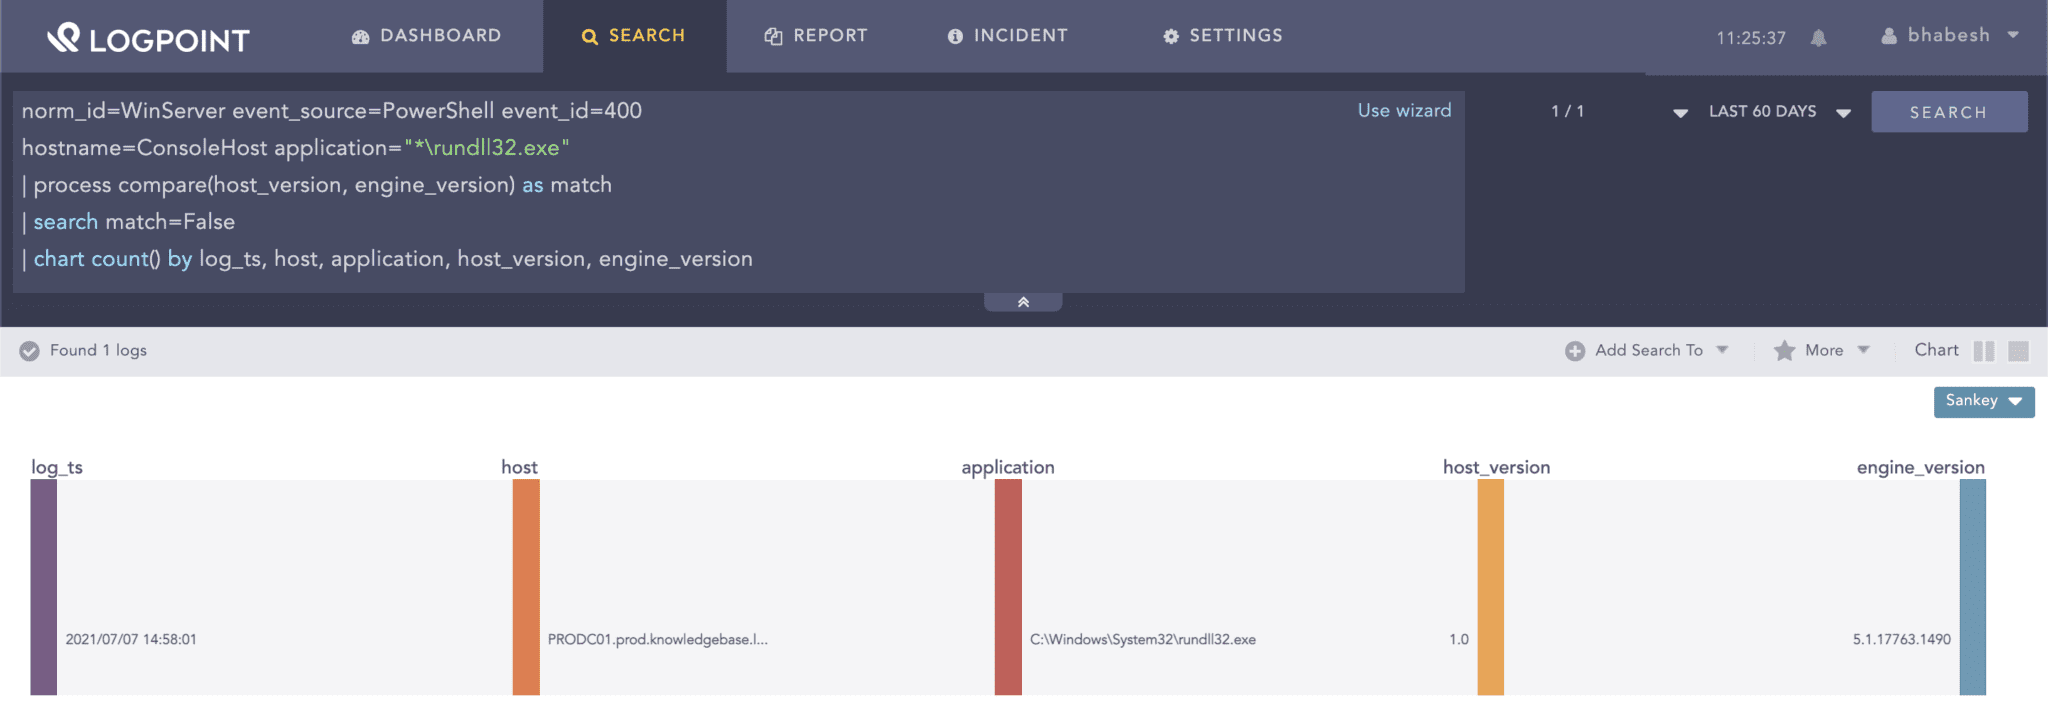Click the Use wizard link

pyautogui.click(x=1404, y=111)
